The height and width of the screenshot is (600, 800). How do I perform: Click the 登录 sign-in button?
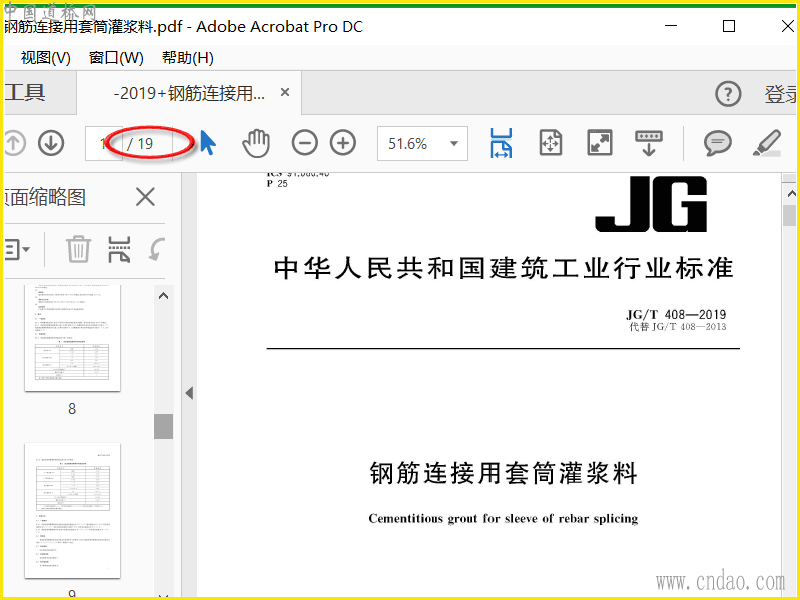(781, 94)
